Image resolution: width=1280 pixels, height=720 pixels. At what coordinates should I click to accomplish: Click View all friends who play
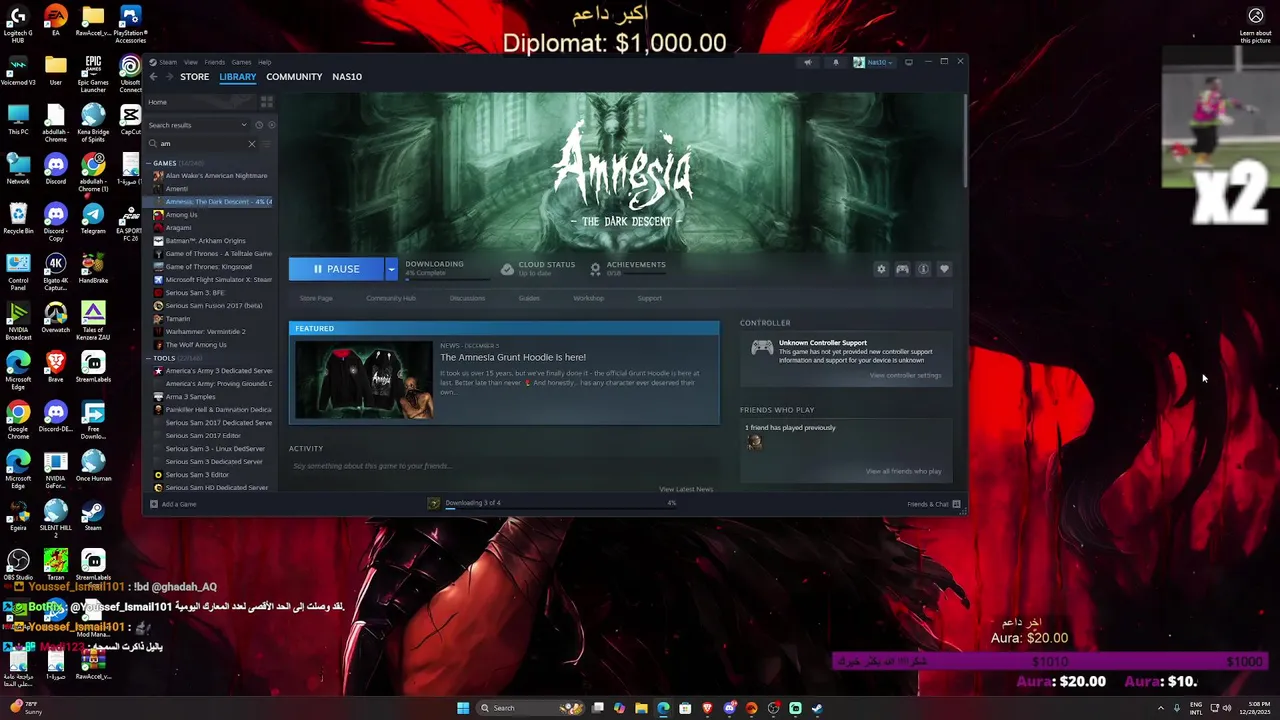[x=903, y=471]
